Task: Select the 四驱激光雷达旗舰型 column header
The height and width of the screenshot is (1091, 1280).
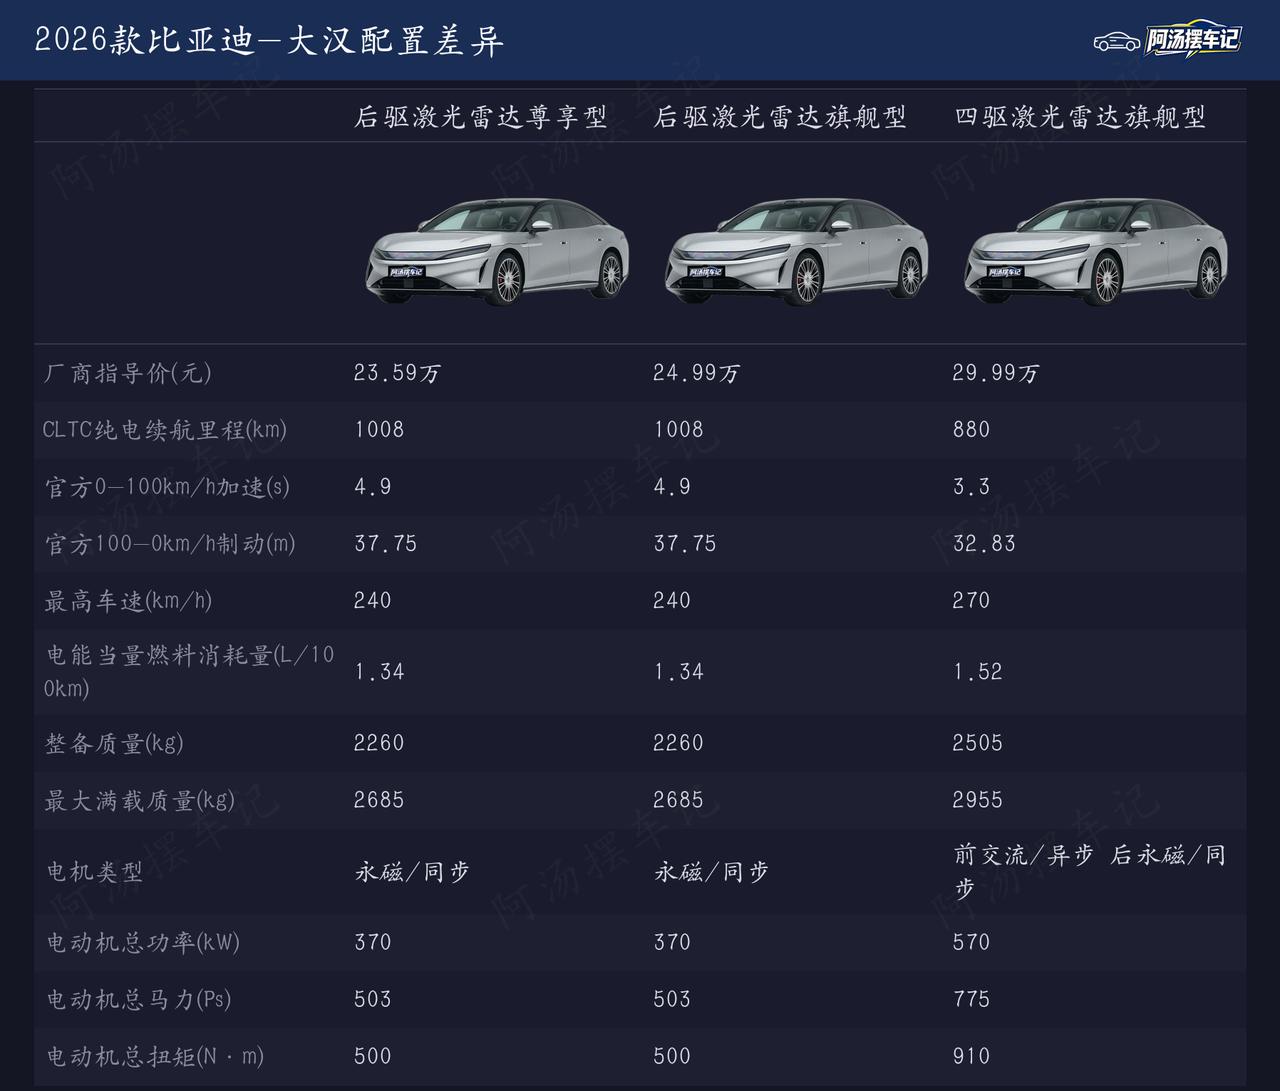Action: (1080, 117)
